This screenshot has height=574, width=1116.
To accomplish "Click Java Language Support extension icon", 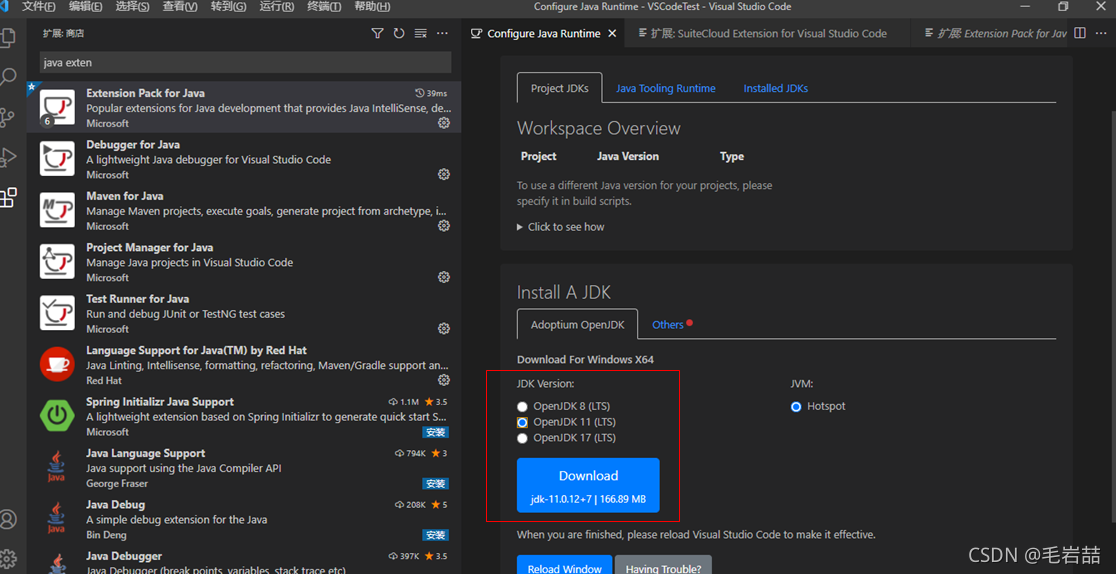I will pos(58,466).
